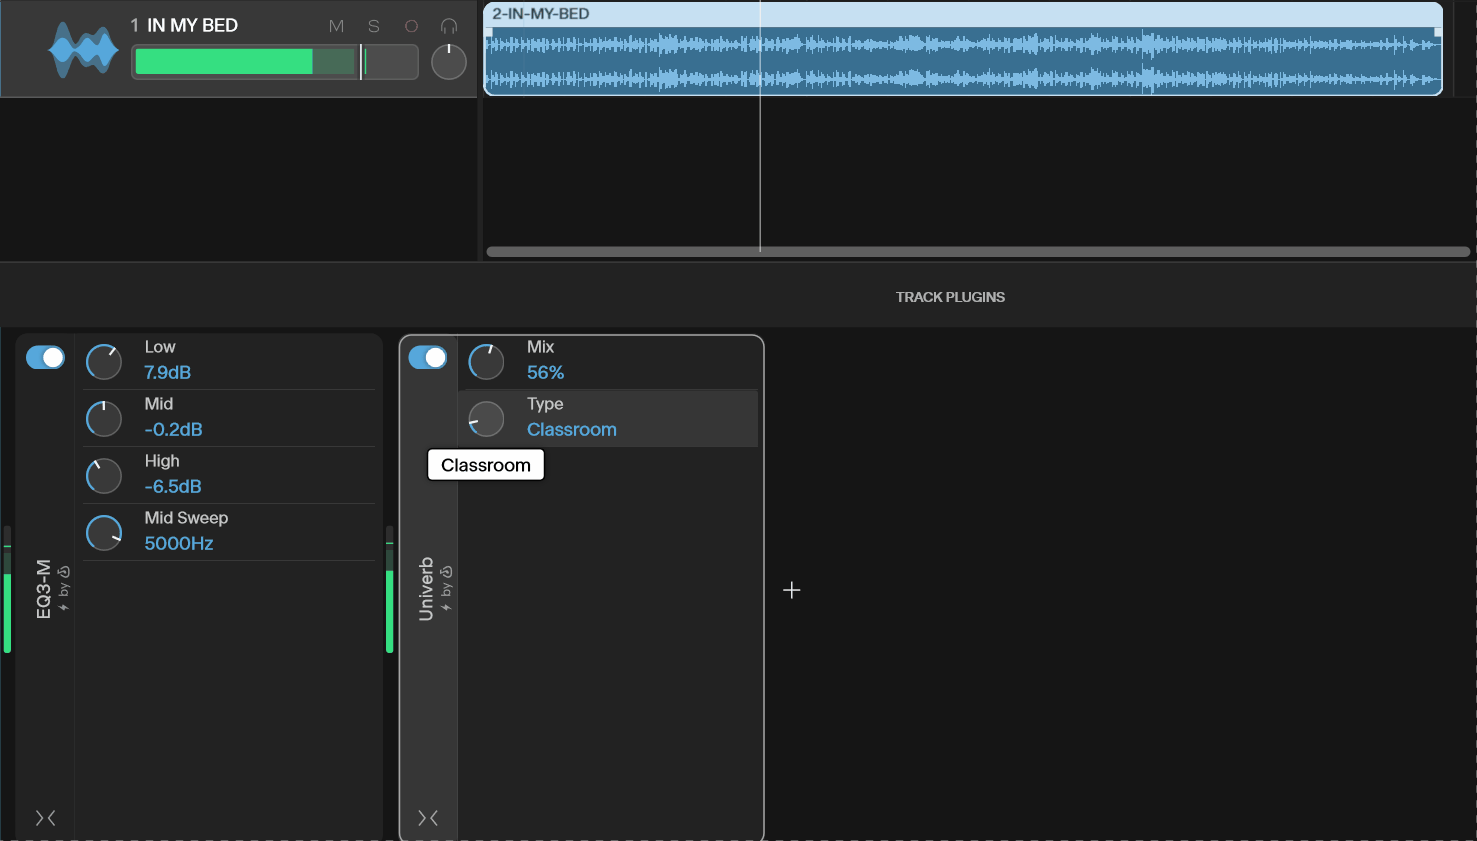Mute the IN MY BED track
This screenshot has height=841, width=1477.
tap(336, 26)
